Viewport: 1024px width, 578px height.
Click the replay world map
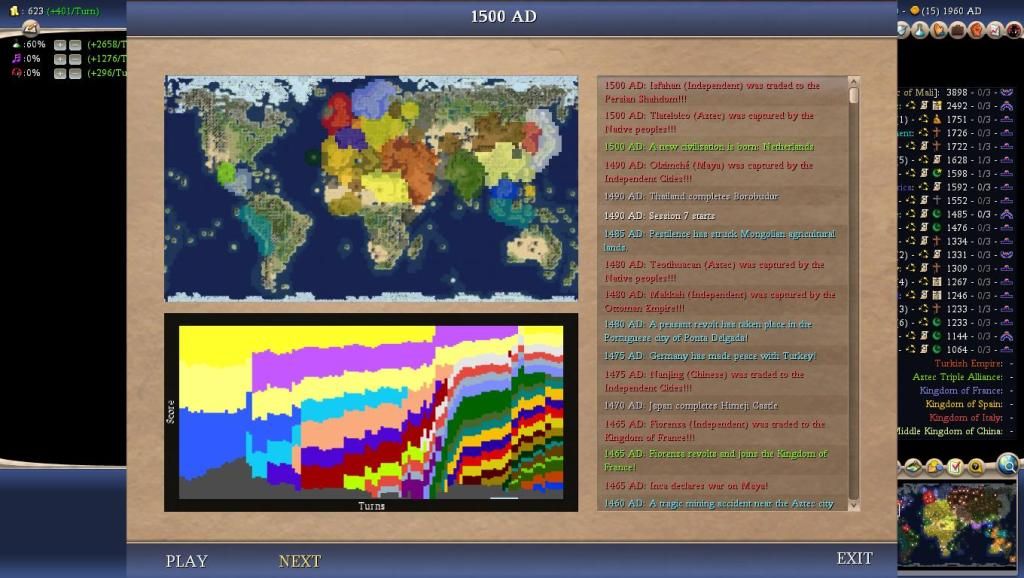coord(371,188)
